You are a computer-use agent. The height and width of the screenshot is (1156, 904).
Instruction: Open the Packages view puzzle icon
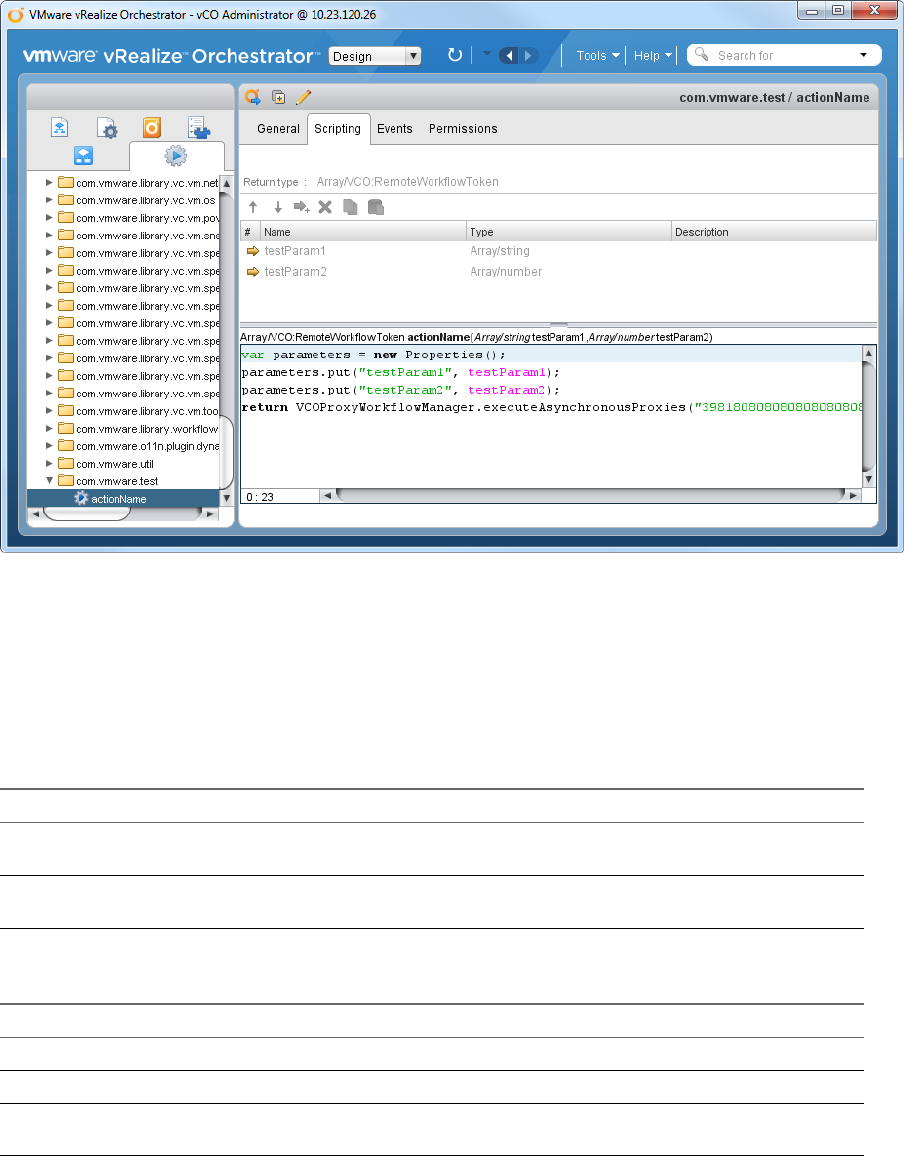click(x=198, y=128)
